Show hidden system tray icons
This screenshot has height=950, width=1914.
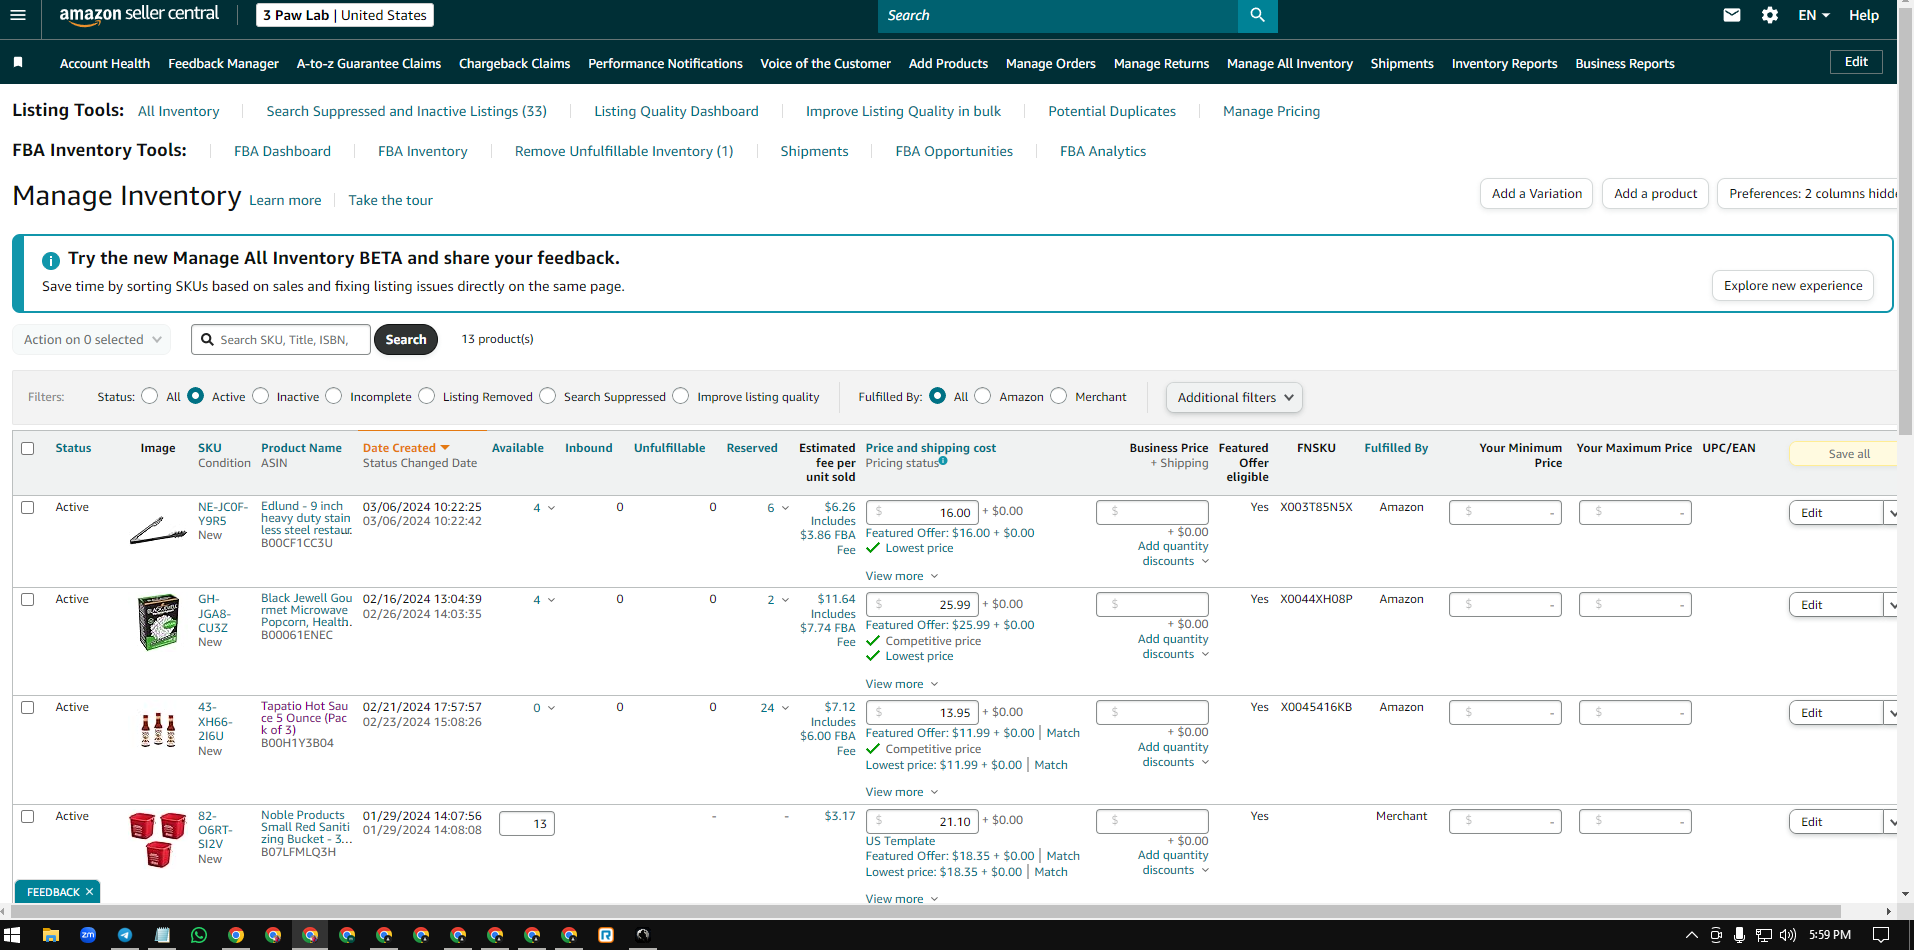click(1692, 935)
